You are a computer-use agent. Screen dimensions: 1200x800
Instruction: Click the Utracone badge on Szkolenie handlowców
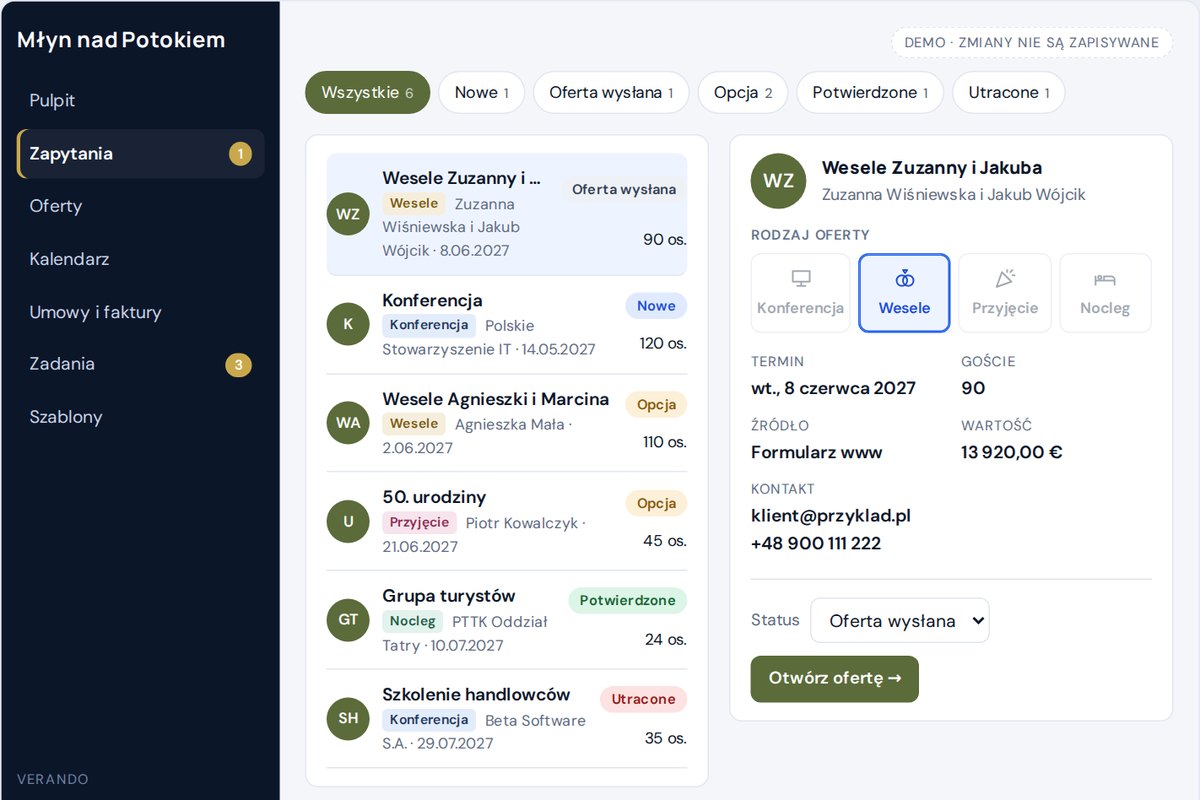coord(644,699)
